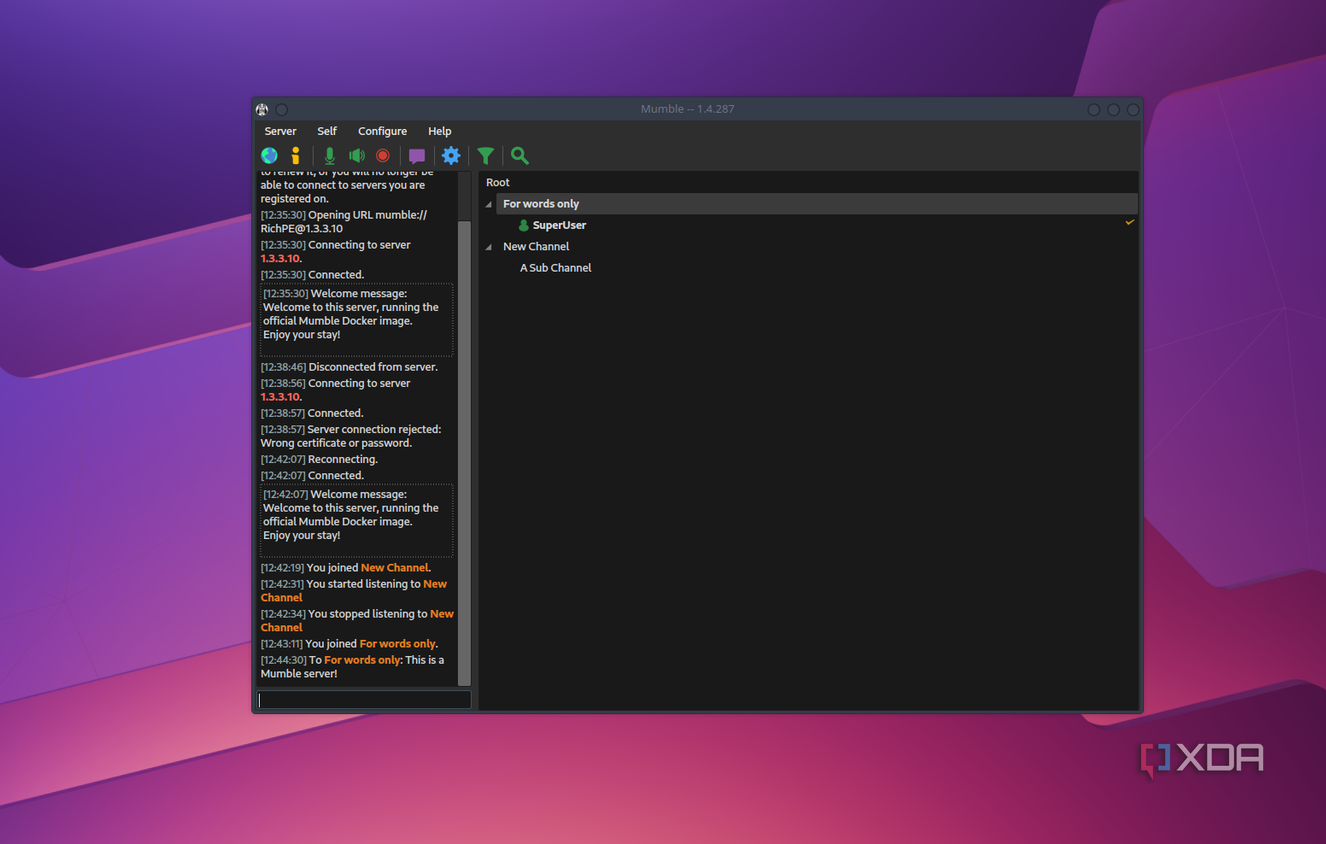Open the purple comment bubble icon
The image size is (1326, 844).
coord(417,155)
